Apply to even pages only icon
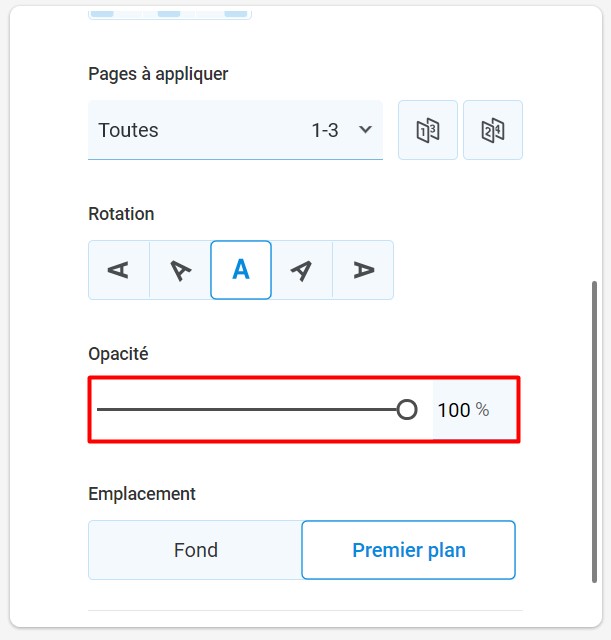611x640 pixels. [x=493, y=130]
